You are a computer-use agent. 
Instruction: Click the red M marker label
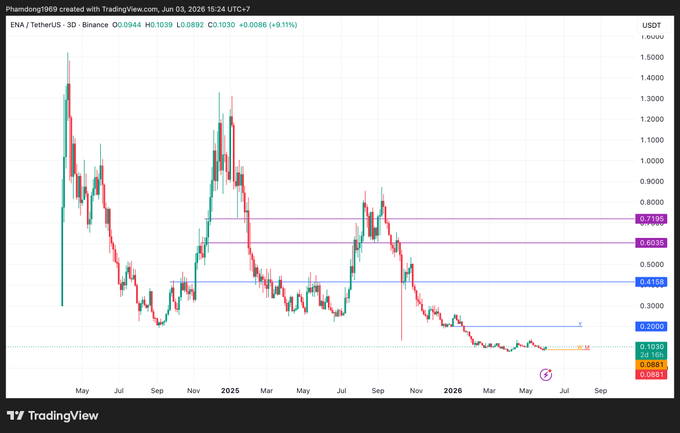[x=587, y=348]
